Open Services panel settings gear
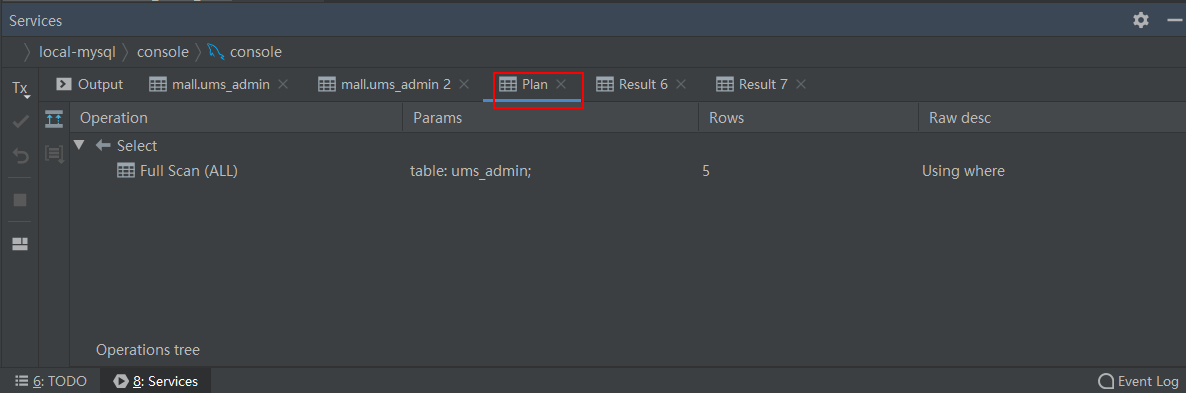This screenshot has width=1186, height=393. point(1141,20)
